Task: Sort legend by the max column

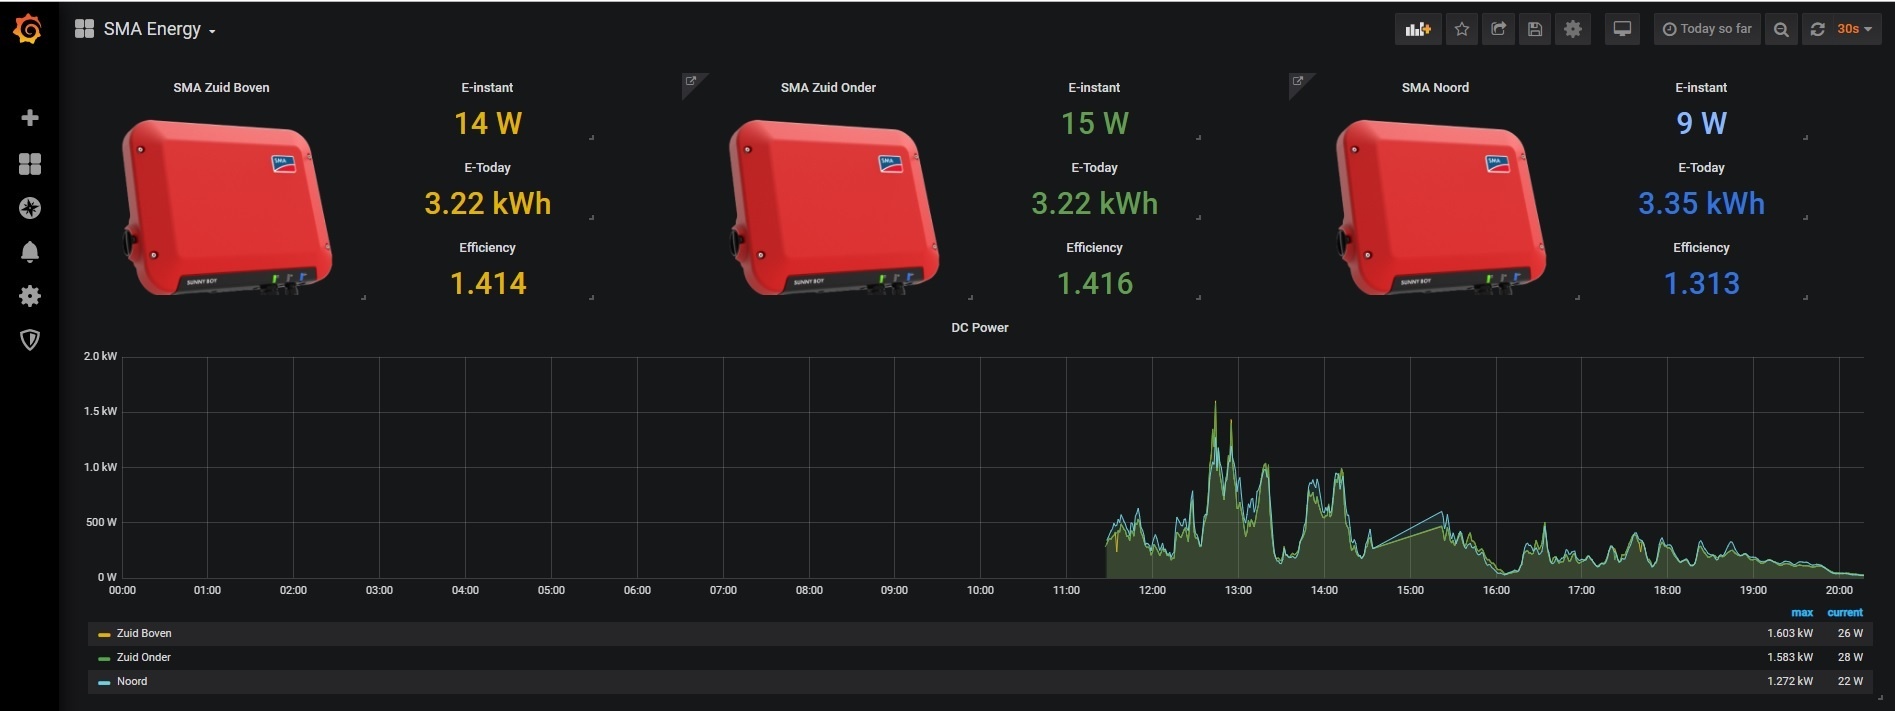Action: click(x=1802, y=613)
